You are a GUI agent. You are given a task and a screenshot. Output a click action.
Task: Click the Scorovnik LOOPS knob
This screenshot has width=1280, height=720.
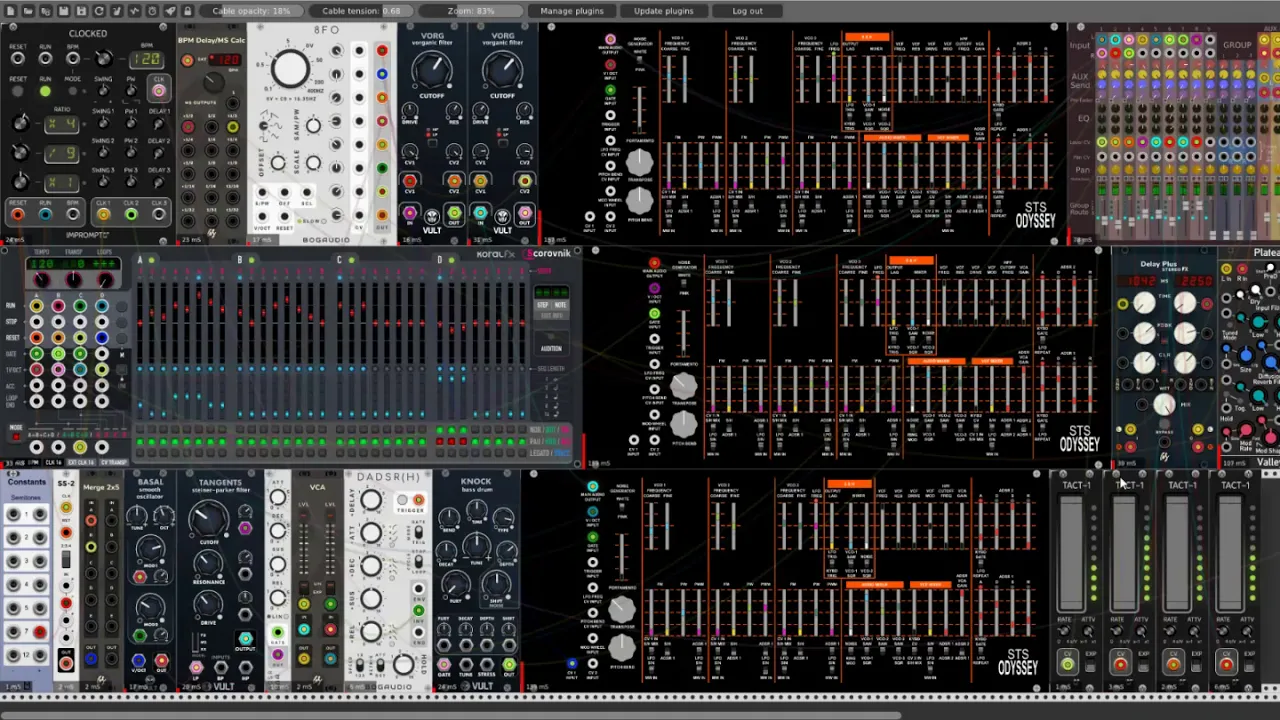point(106,280)
